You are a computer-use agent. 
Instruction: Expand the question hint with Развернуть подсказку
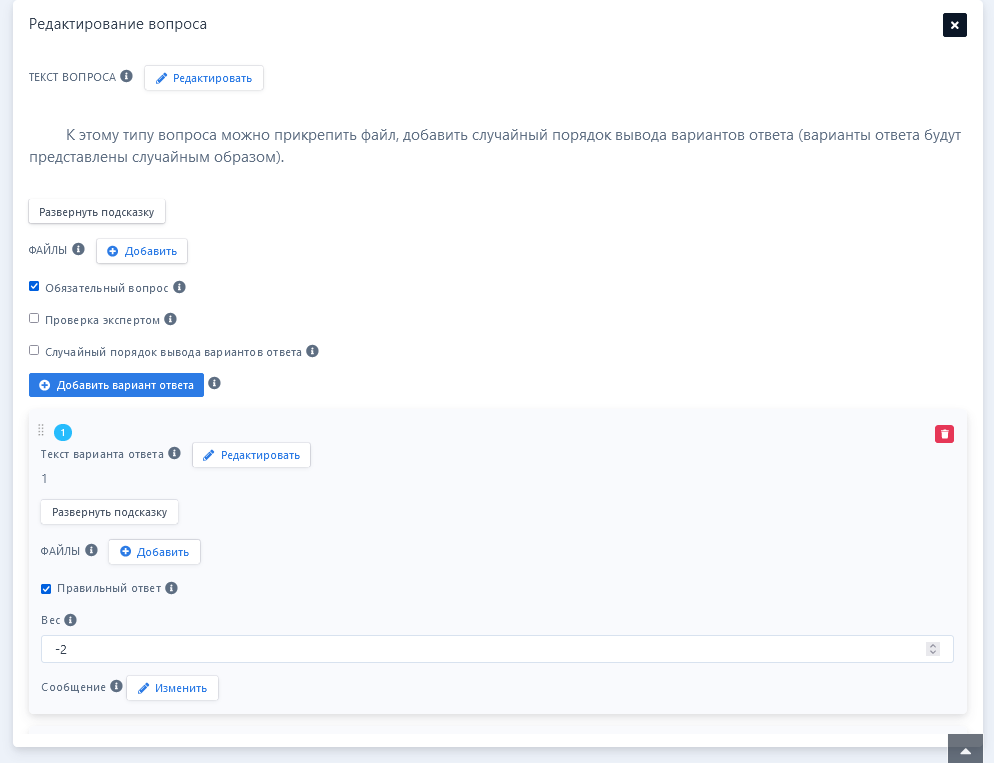(97, 212)
